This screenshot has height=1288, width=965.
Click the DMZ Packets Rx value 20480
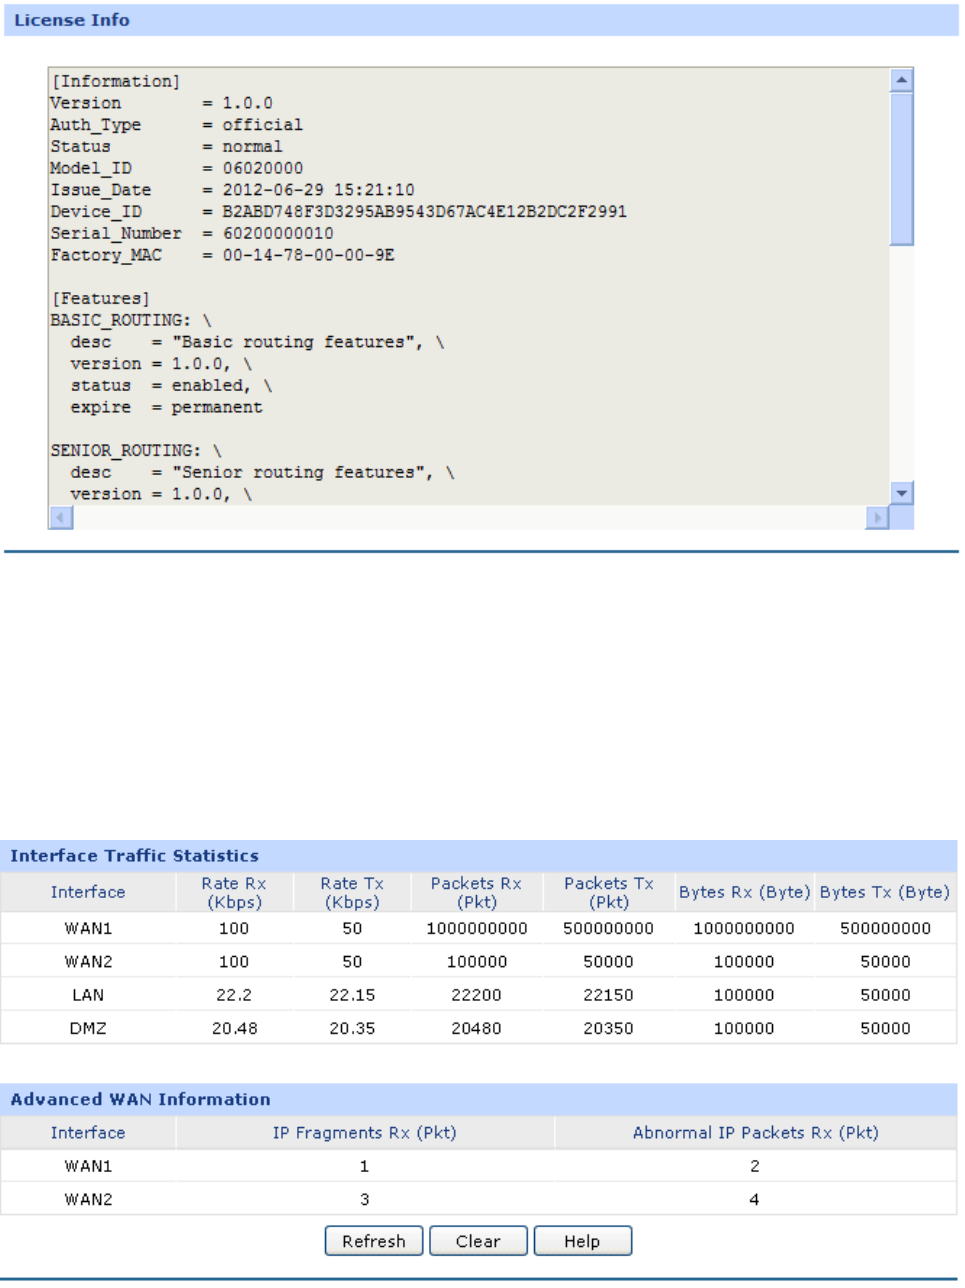coord(476,1028)
